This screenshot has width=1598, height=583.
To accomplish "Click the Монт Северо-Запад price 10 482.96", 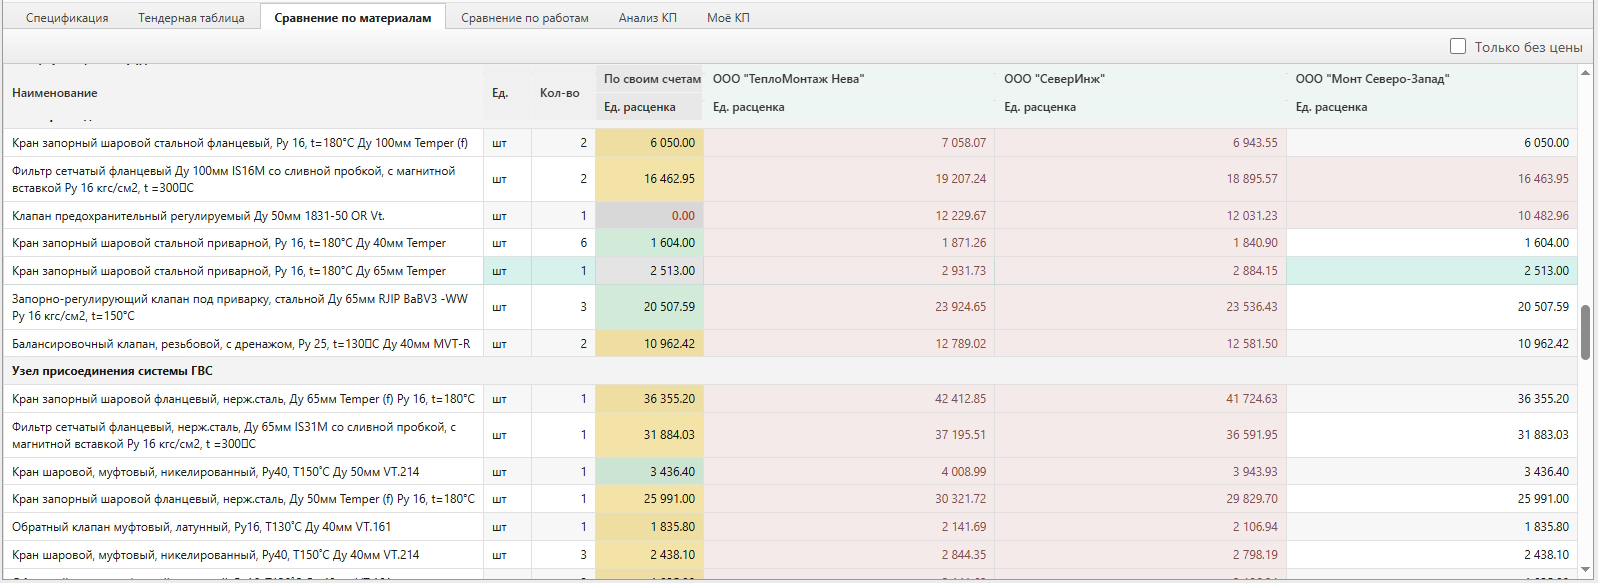I will click(x=1432, y=216).
